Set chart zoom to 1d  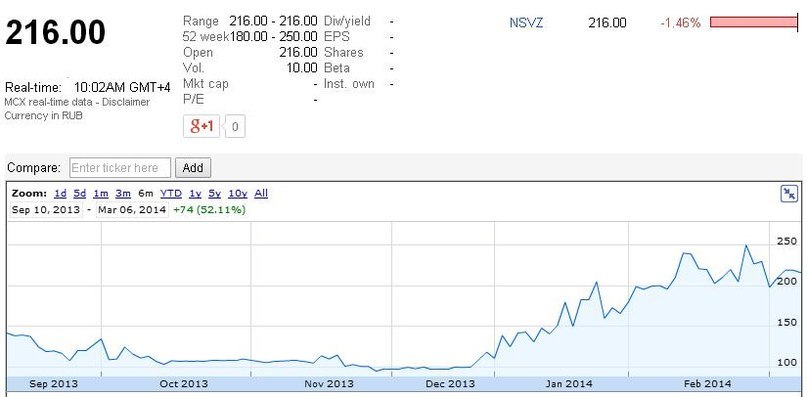click(60, 194)
